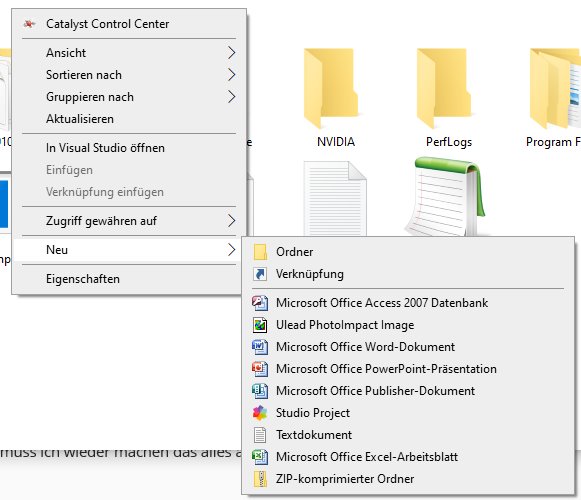Image resolution: width=581 pixels, height=500 pixels.
Task: Create new Verknüpfung via submenu label
Action: pyautogui.click(x=310, y=274)
